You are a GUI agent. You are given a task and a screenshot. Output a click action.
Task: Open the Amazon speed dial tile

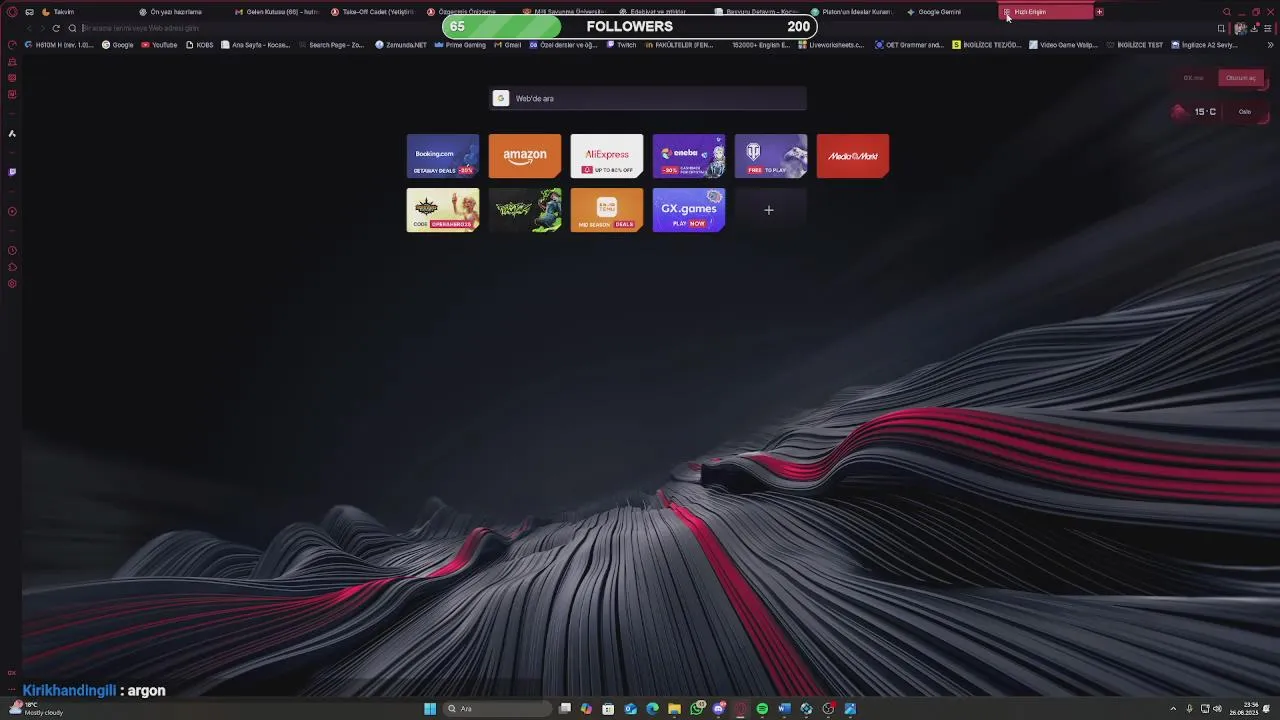[525, 156]
